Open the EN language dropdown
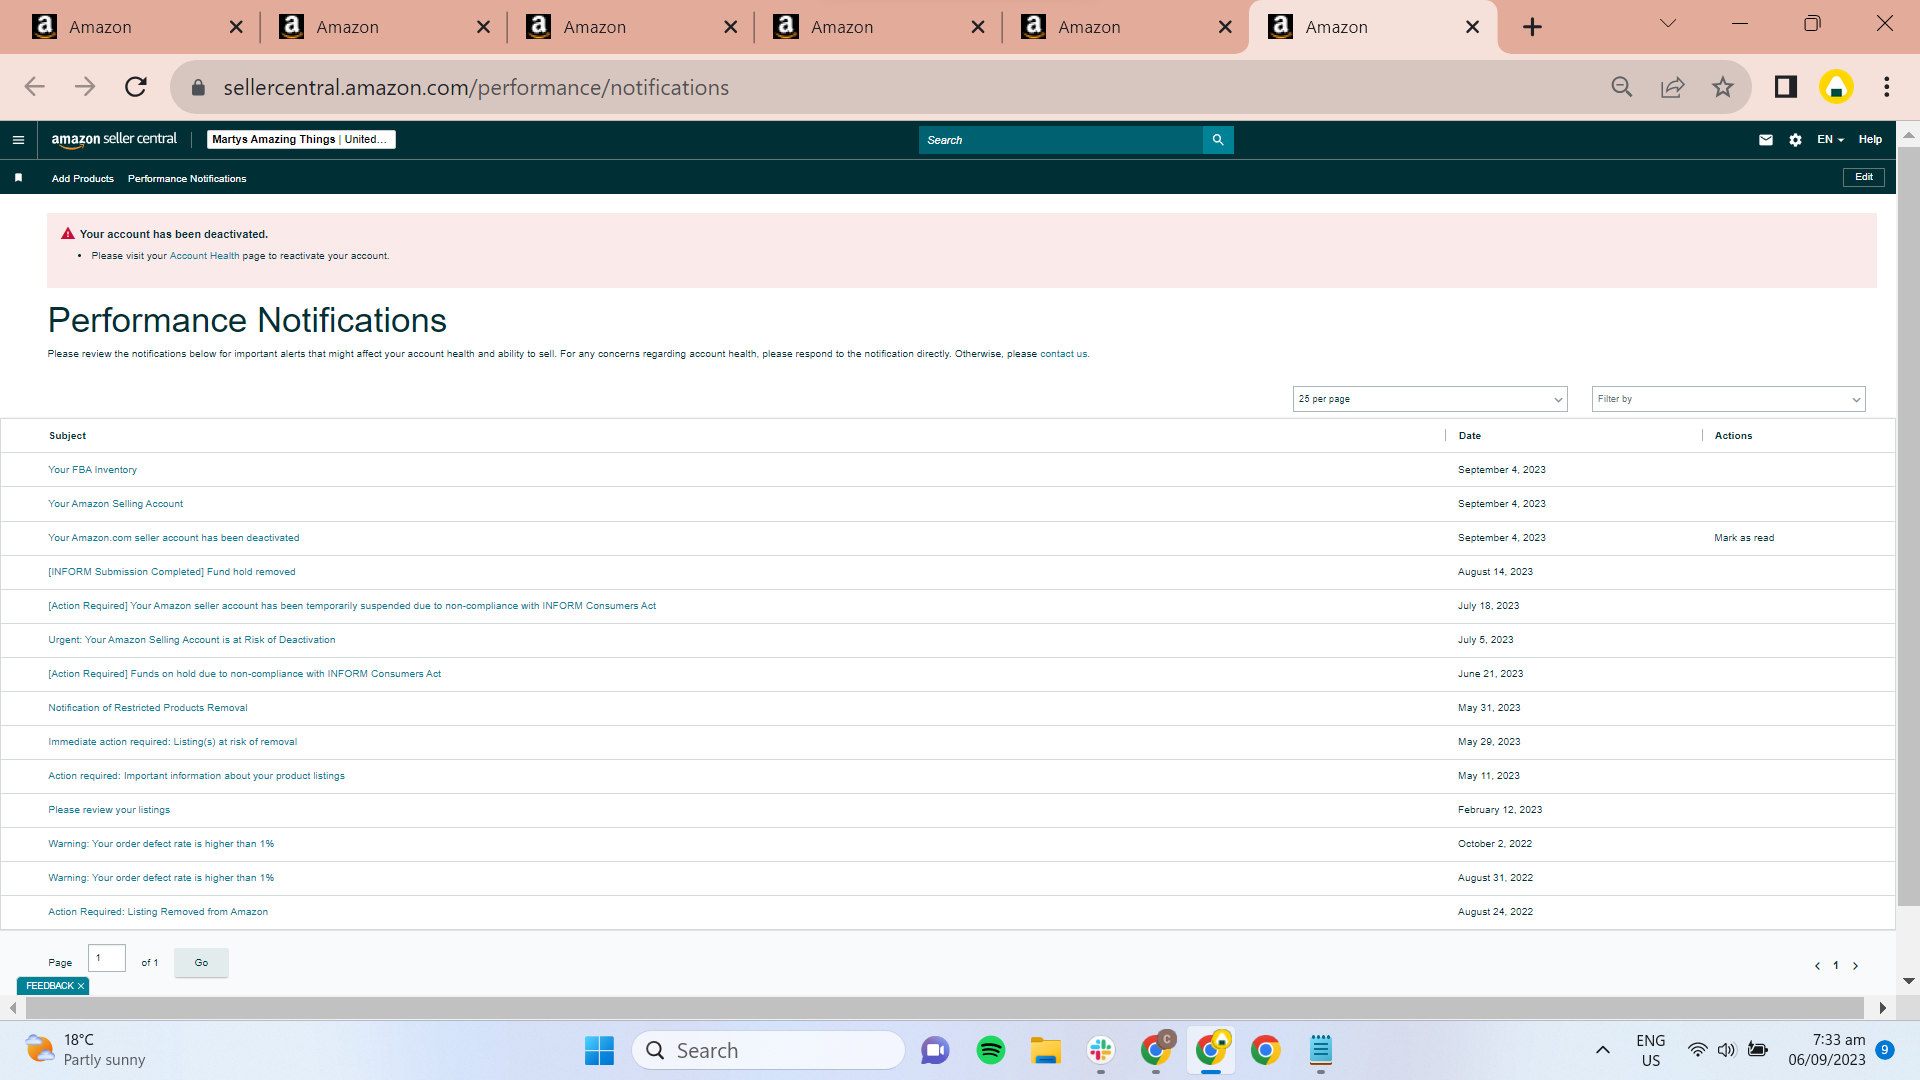This screenshot has width=1920, height=1080. [1830, 140]
